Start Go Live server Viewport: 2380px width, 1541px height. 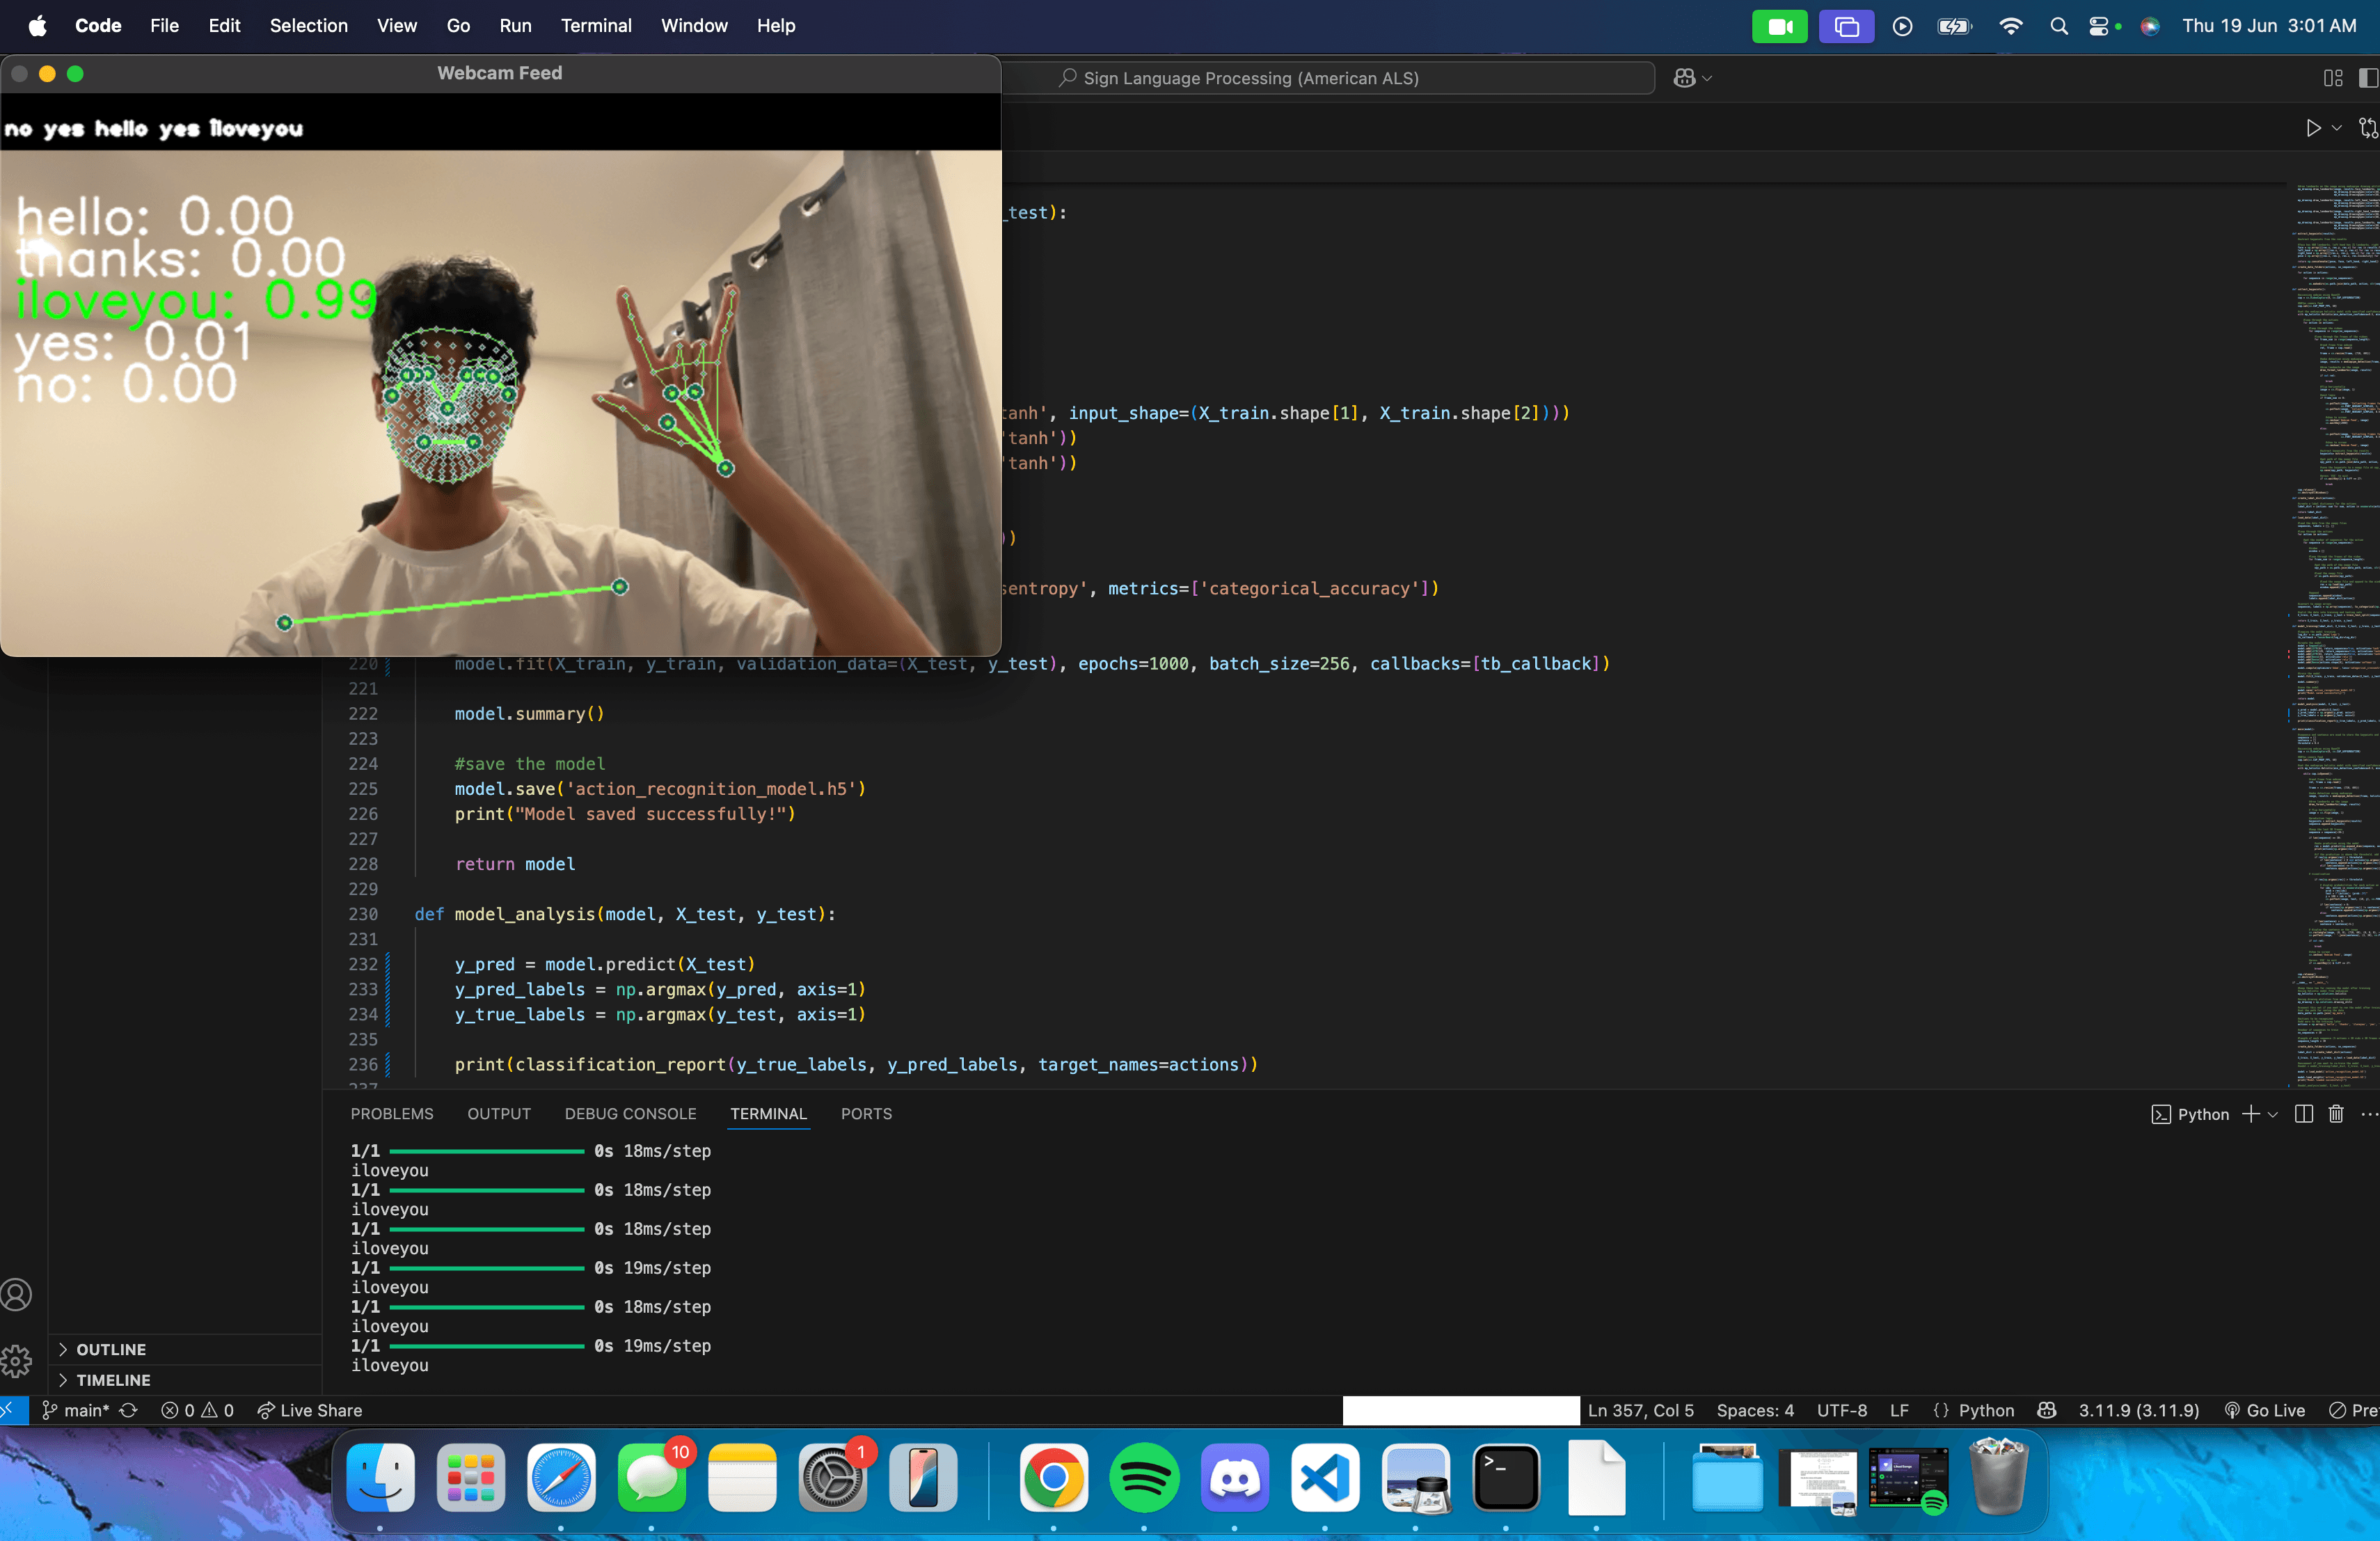point(2265,1410)
